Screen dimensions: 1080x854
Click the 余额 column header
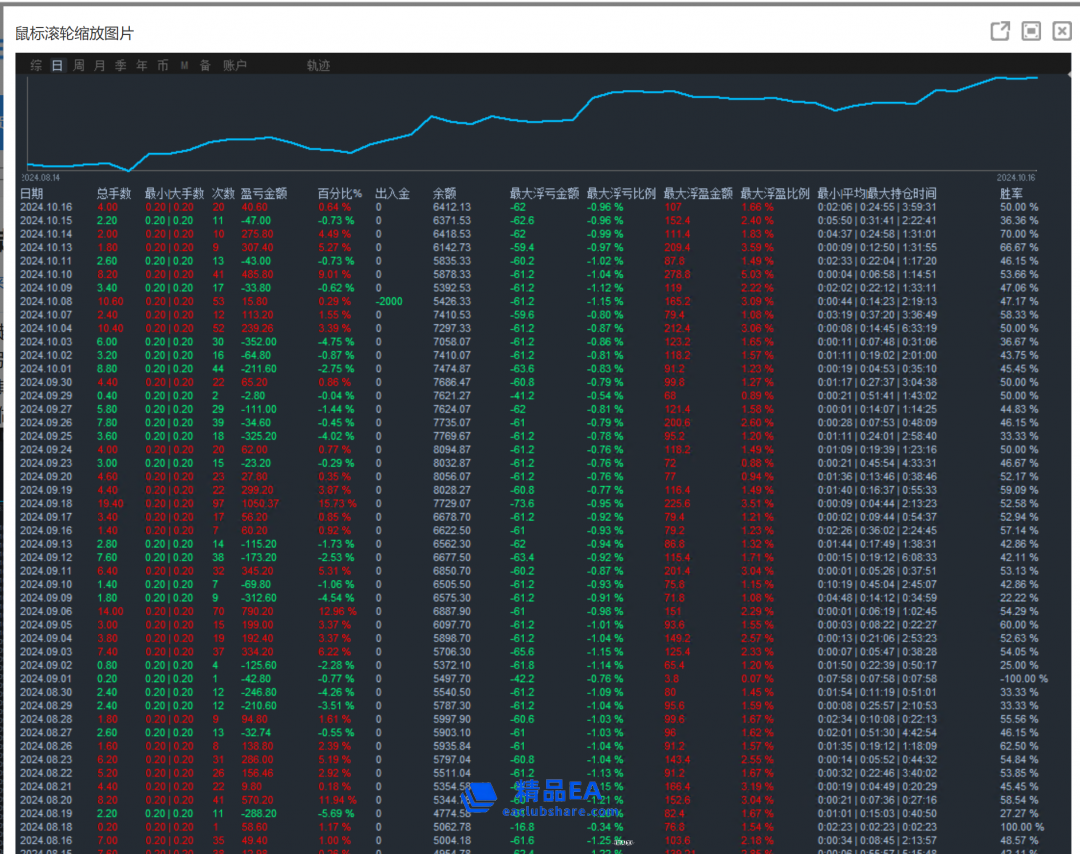tap(444, 193)
